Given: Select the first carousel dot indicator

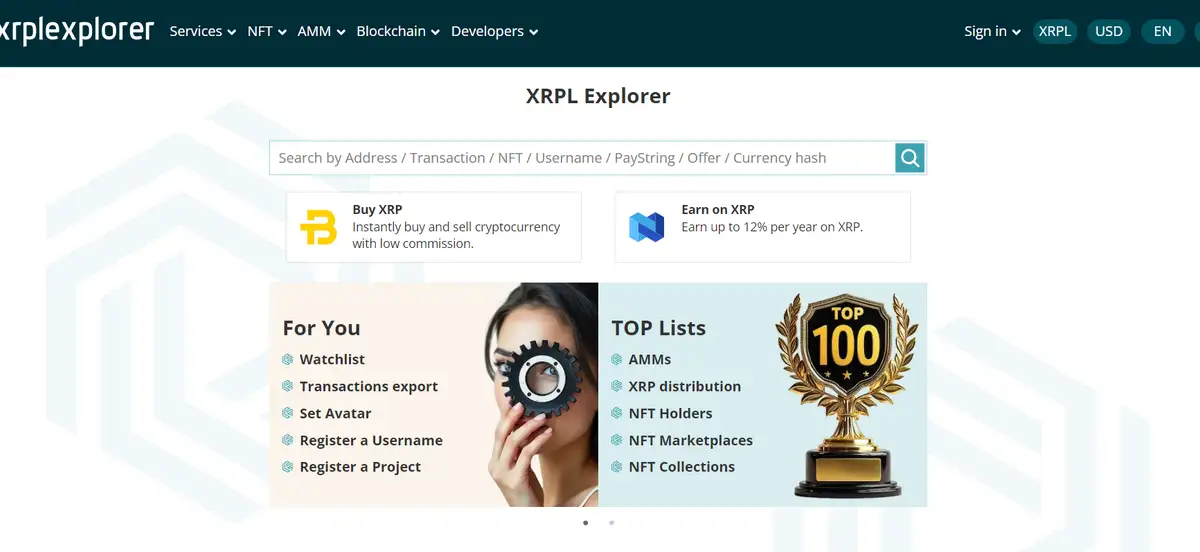Looking at the screenshot, I should 585,522.
